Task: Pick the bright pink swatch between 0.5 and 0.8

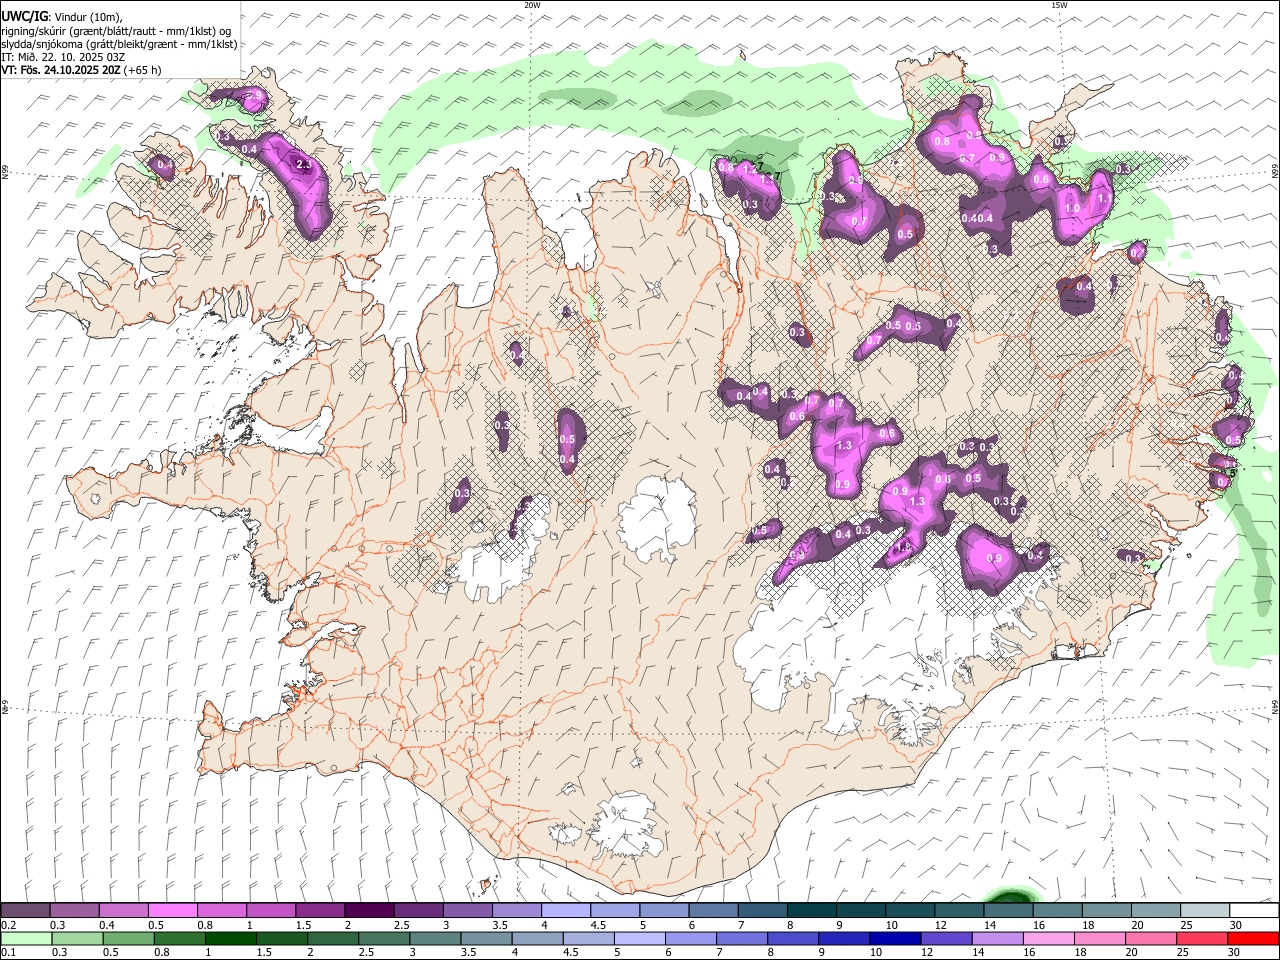Action: [x=172, y=911]
